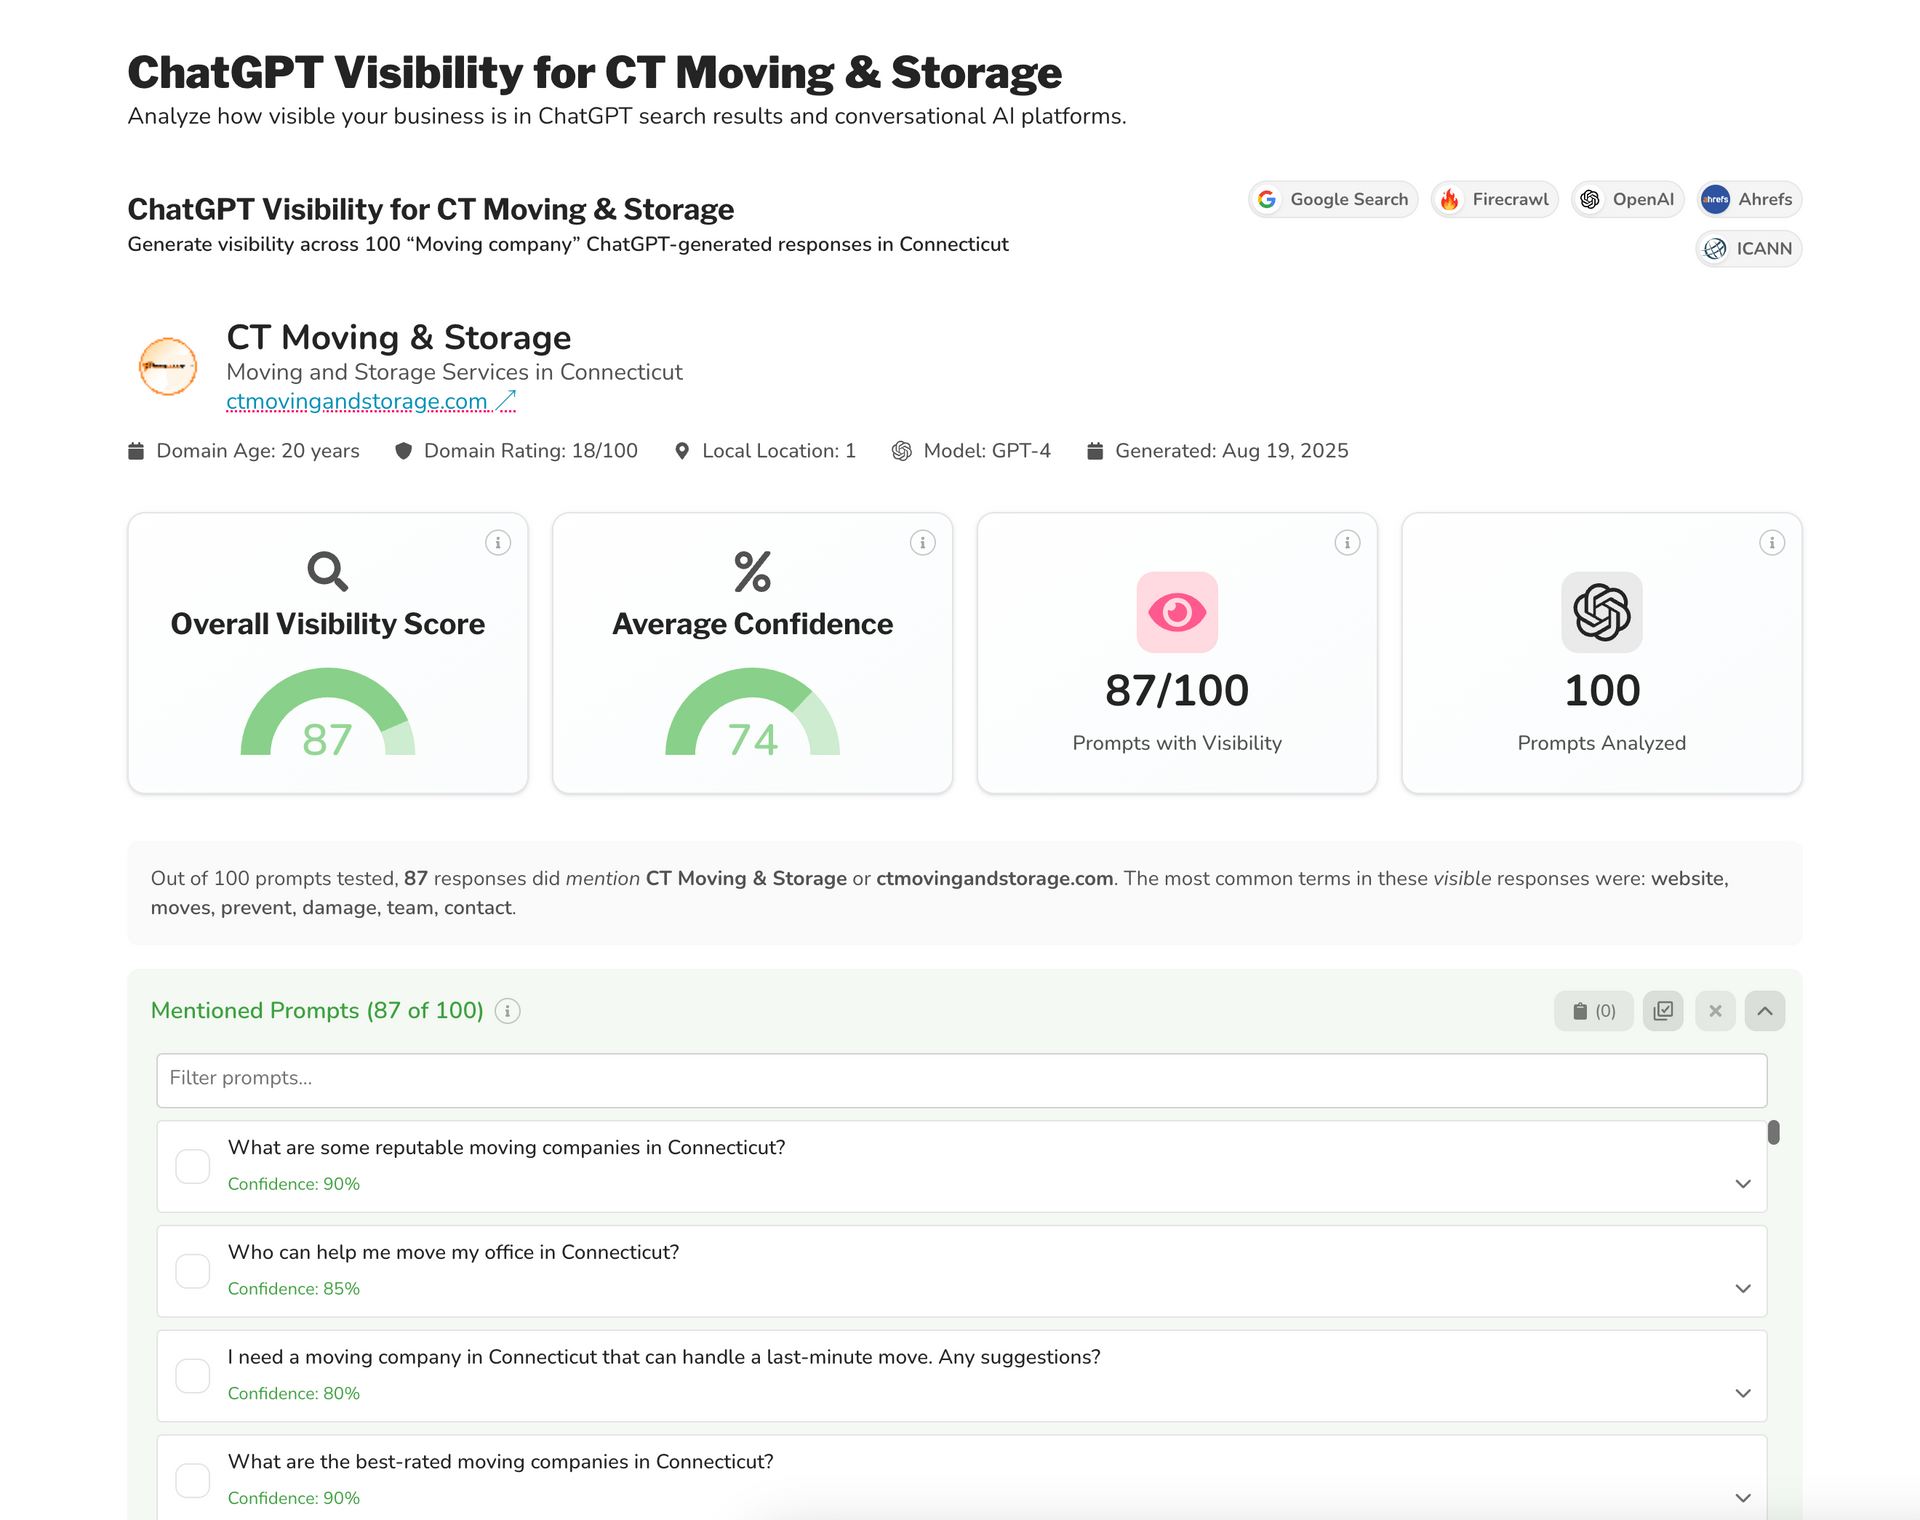Click info icon on Prompts Analyzed card
The width and height of the screenshot is (1920, 1520).
coord(1771,543)
